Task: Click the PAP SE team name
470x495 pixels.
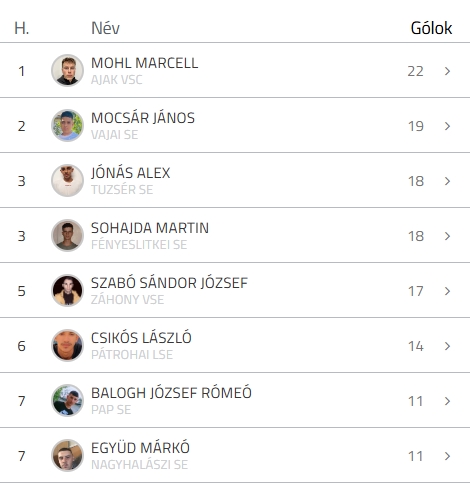Action: pyautogui.click(x=111, y=410)
